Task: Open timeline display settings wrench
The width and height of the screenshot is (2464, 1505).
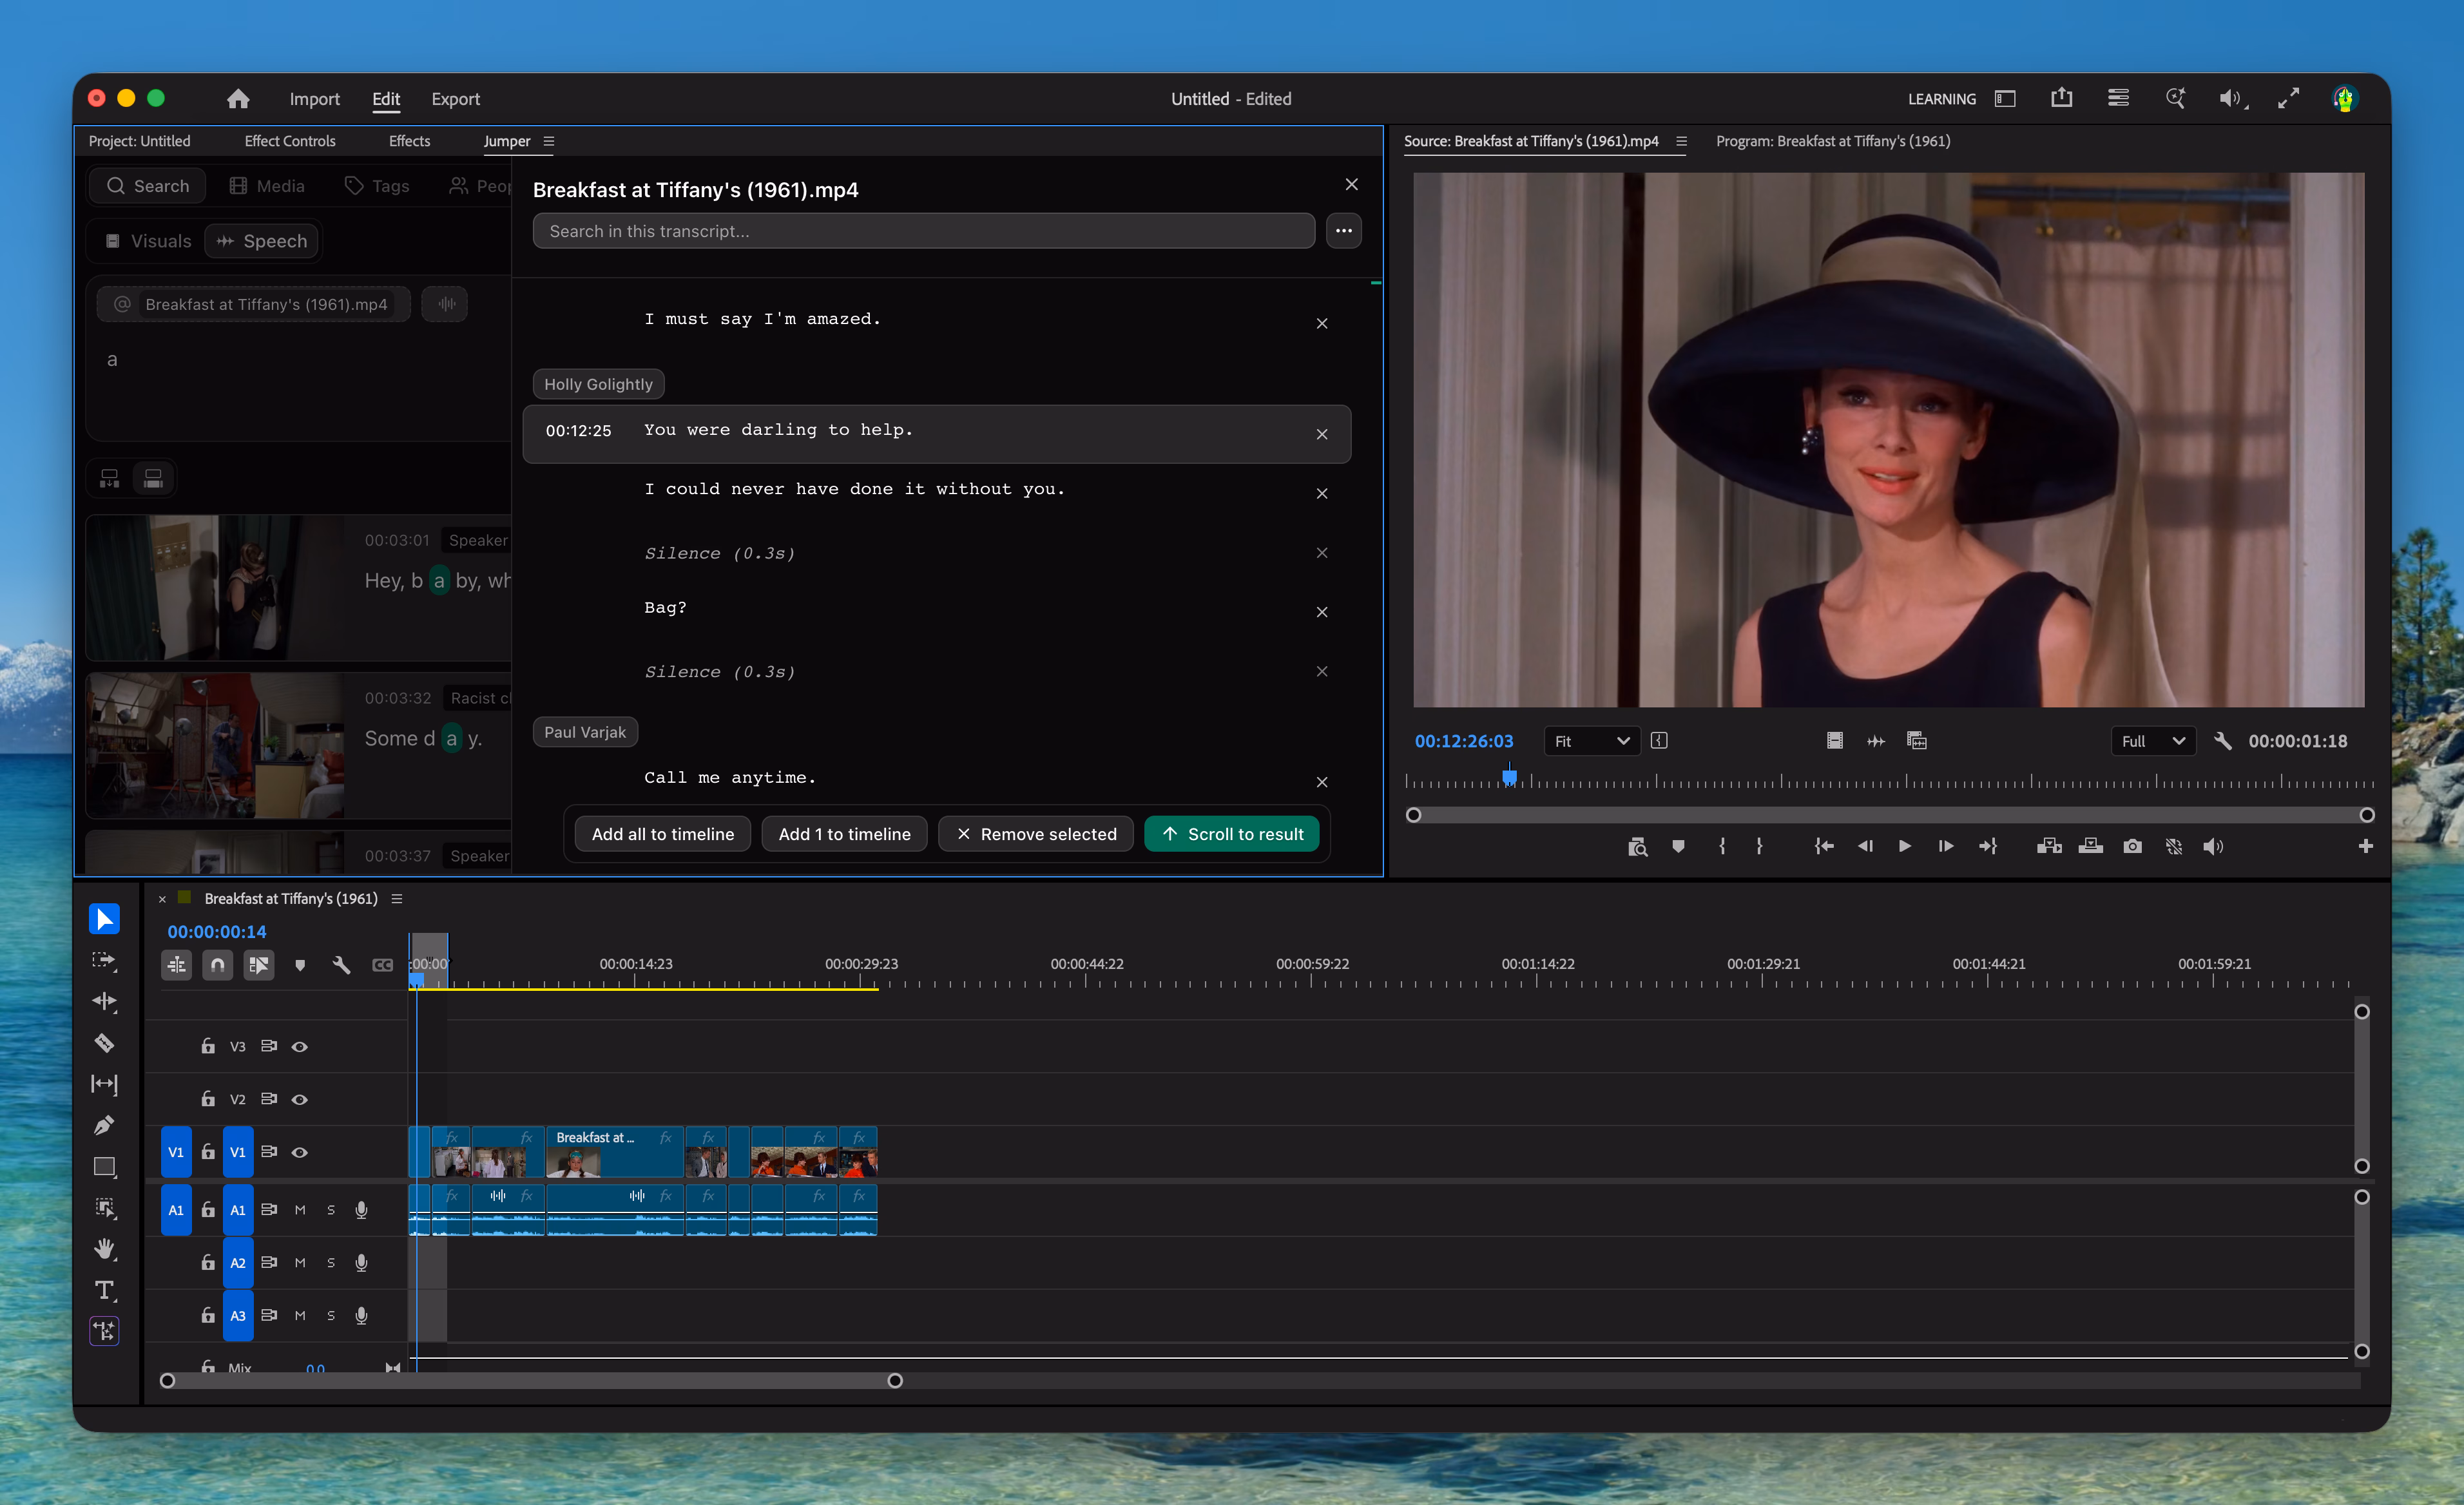Action: click(x=341, y=965)
